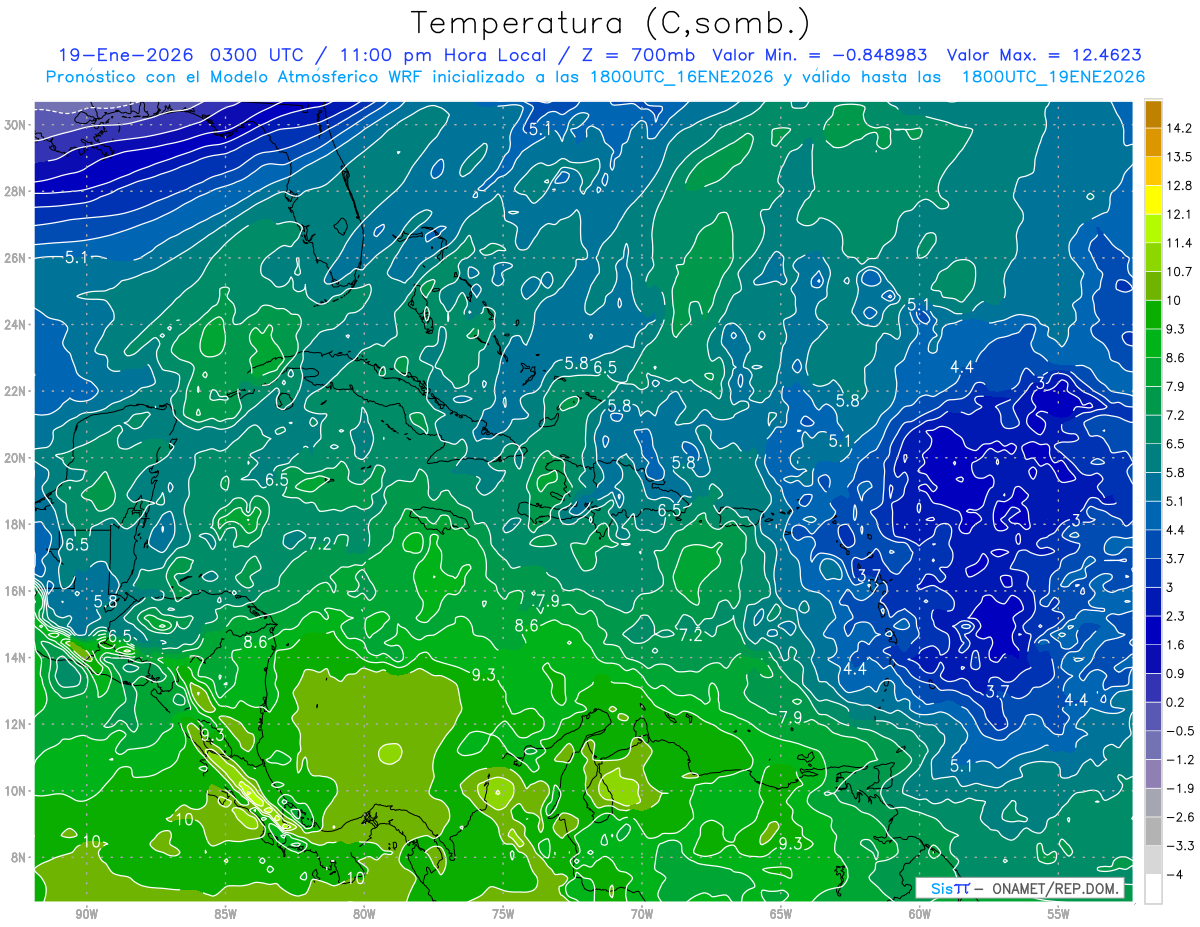Click the 'Valor Min. = -0.848983' text
Viewport: 1200px width, 927px height.
(x=819, y=55)
